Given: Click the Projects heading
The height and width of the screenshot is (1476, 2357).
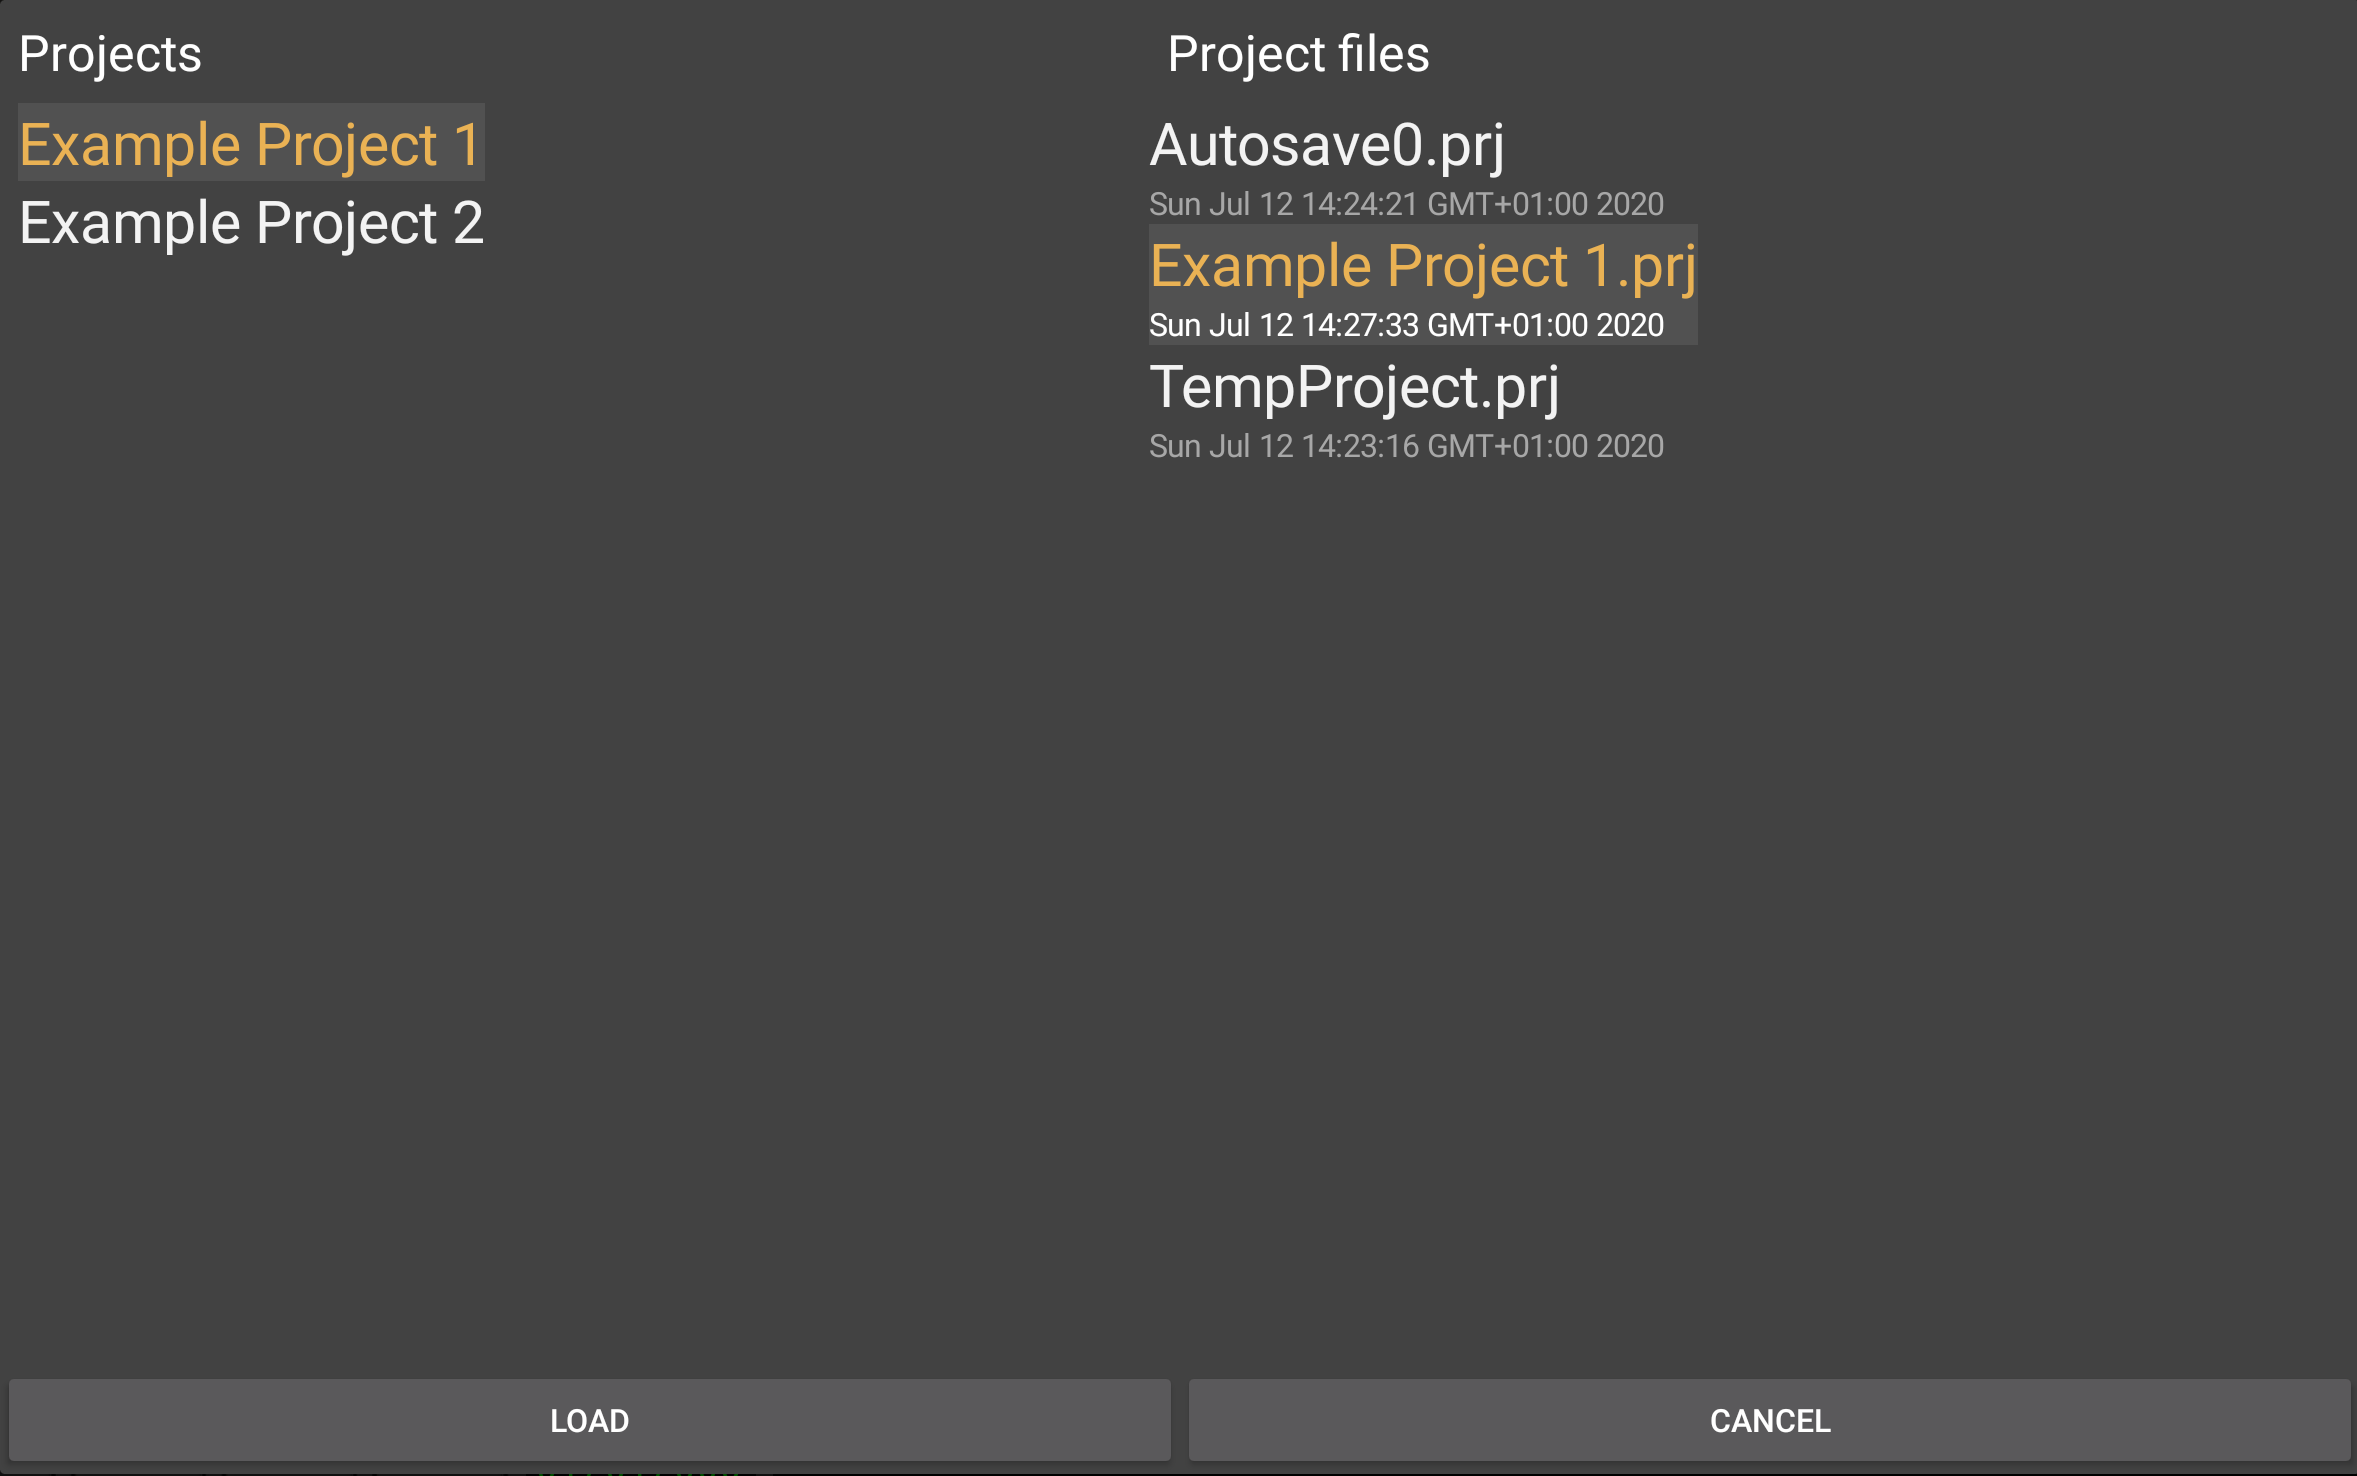Looking at the screenshot, I should [x=110, y=54].
